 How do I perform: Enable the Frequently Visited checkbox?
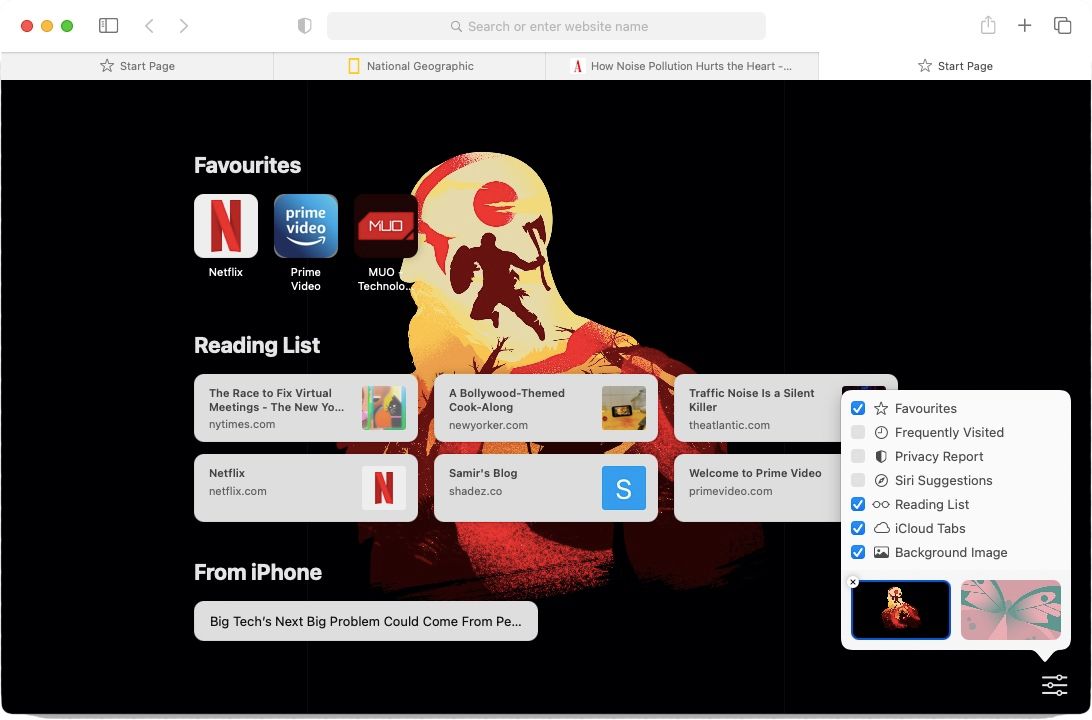coord(858,432)
